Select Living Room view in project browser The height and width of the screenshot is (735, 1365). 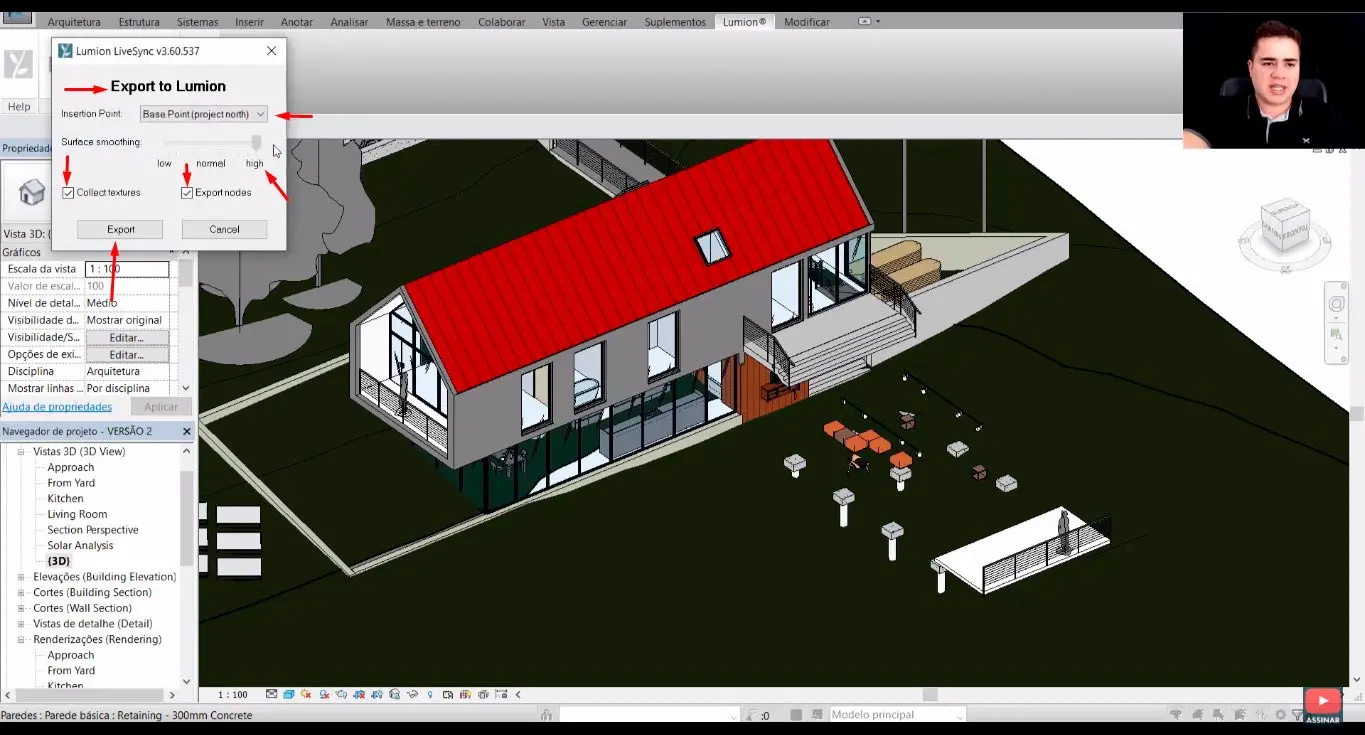pyautogui.click(x=77, y=514)
